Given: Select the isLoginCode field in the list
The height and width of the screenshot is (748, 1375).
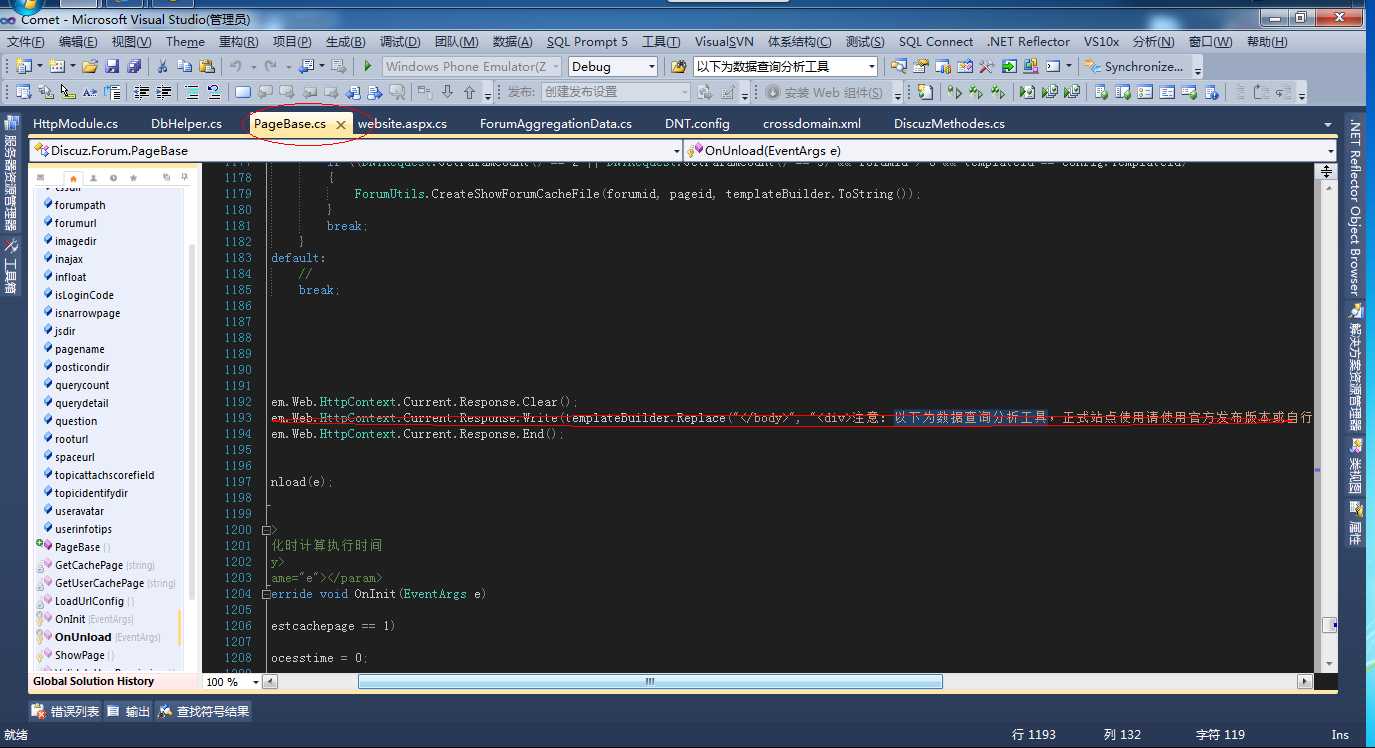Looking at the screenshot, I should pos(84,295).
